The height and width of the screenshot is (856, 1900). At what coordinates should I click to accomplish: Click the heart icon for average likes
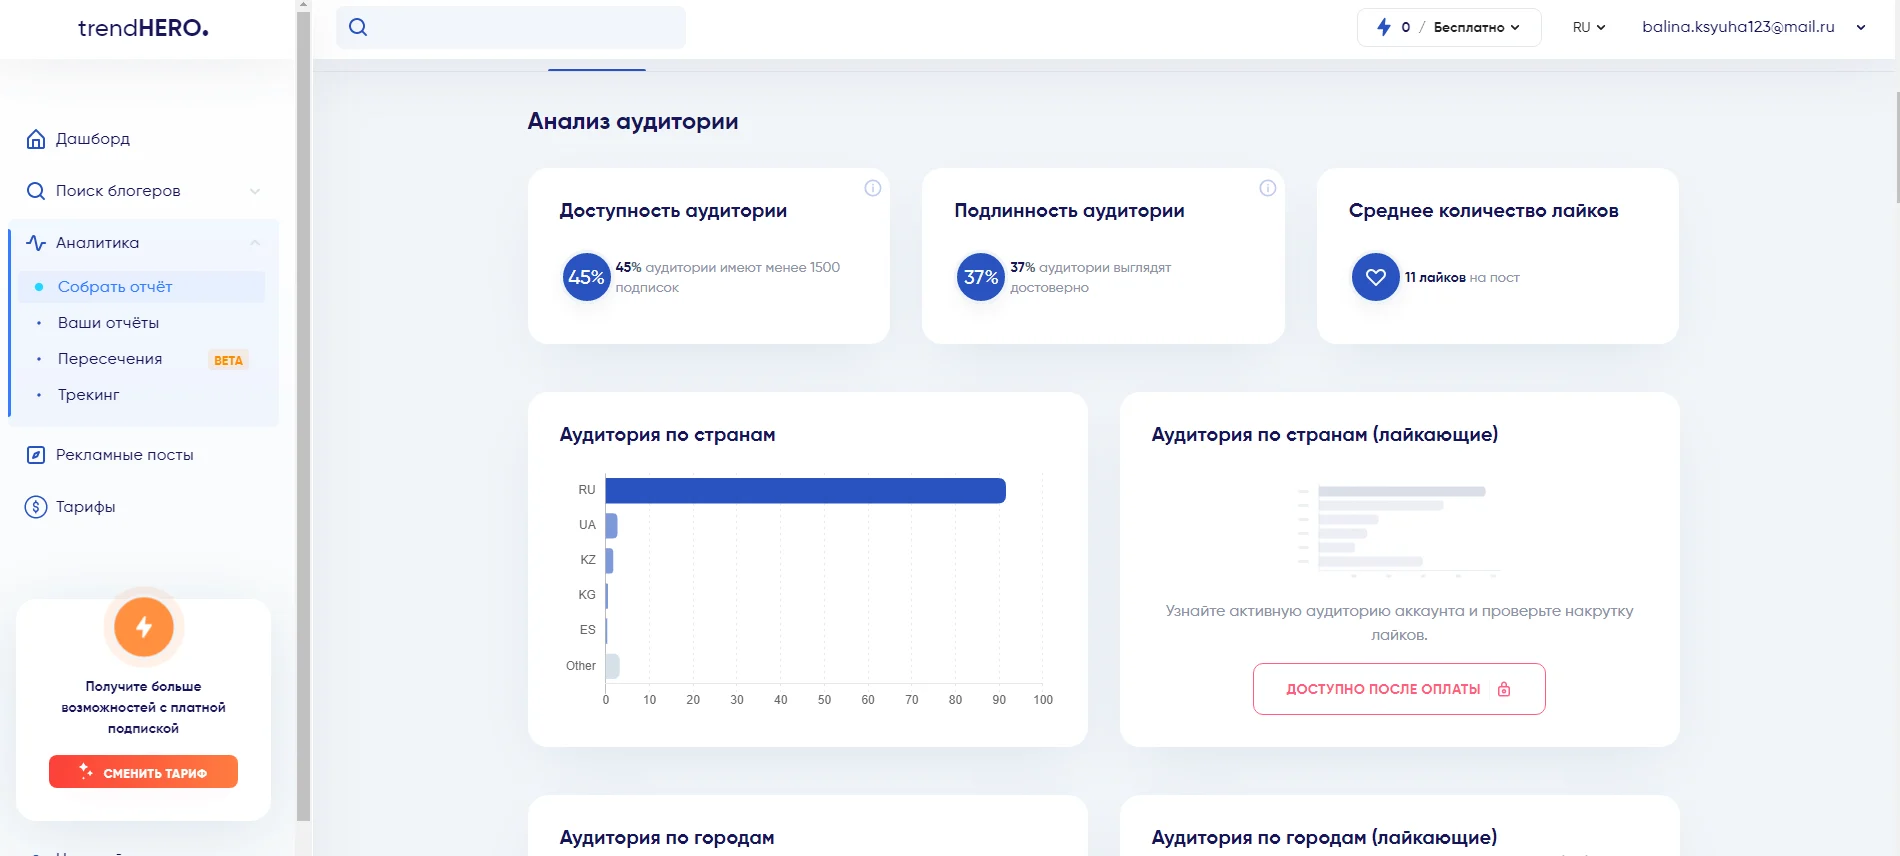tap(1376, 277)
